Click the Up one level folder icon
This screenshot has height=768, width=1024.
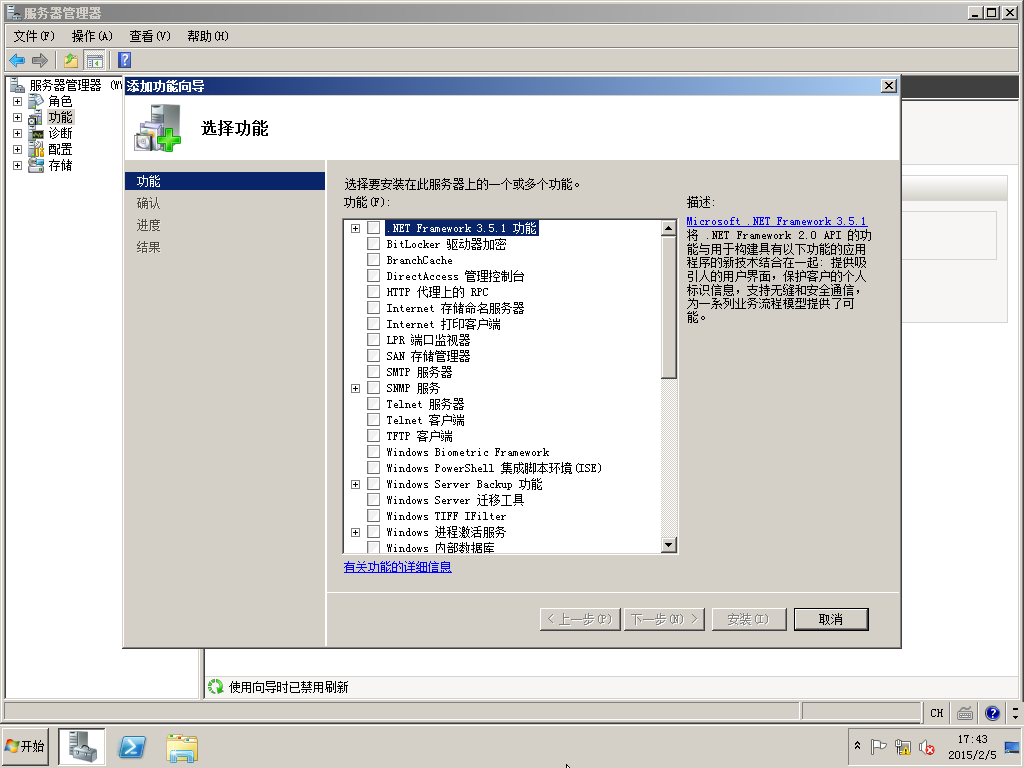click(x=71, y=61)
